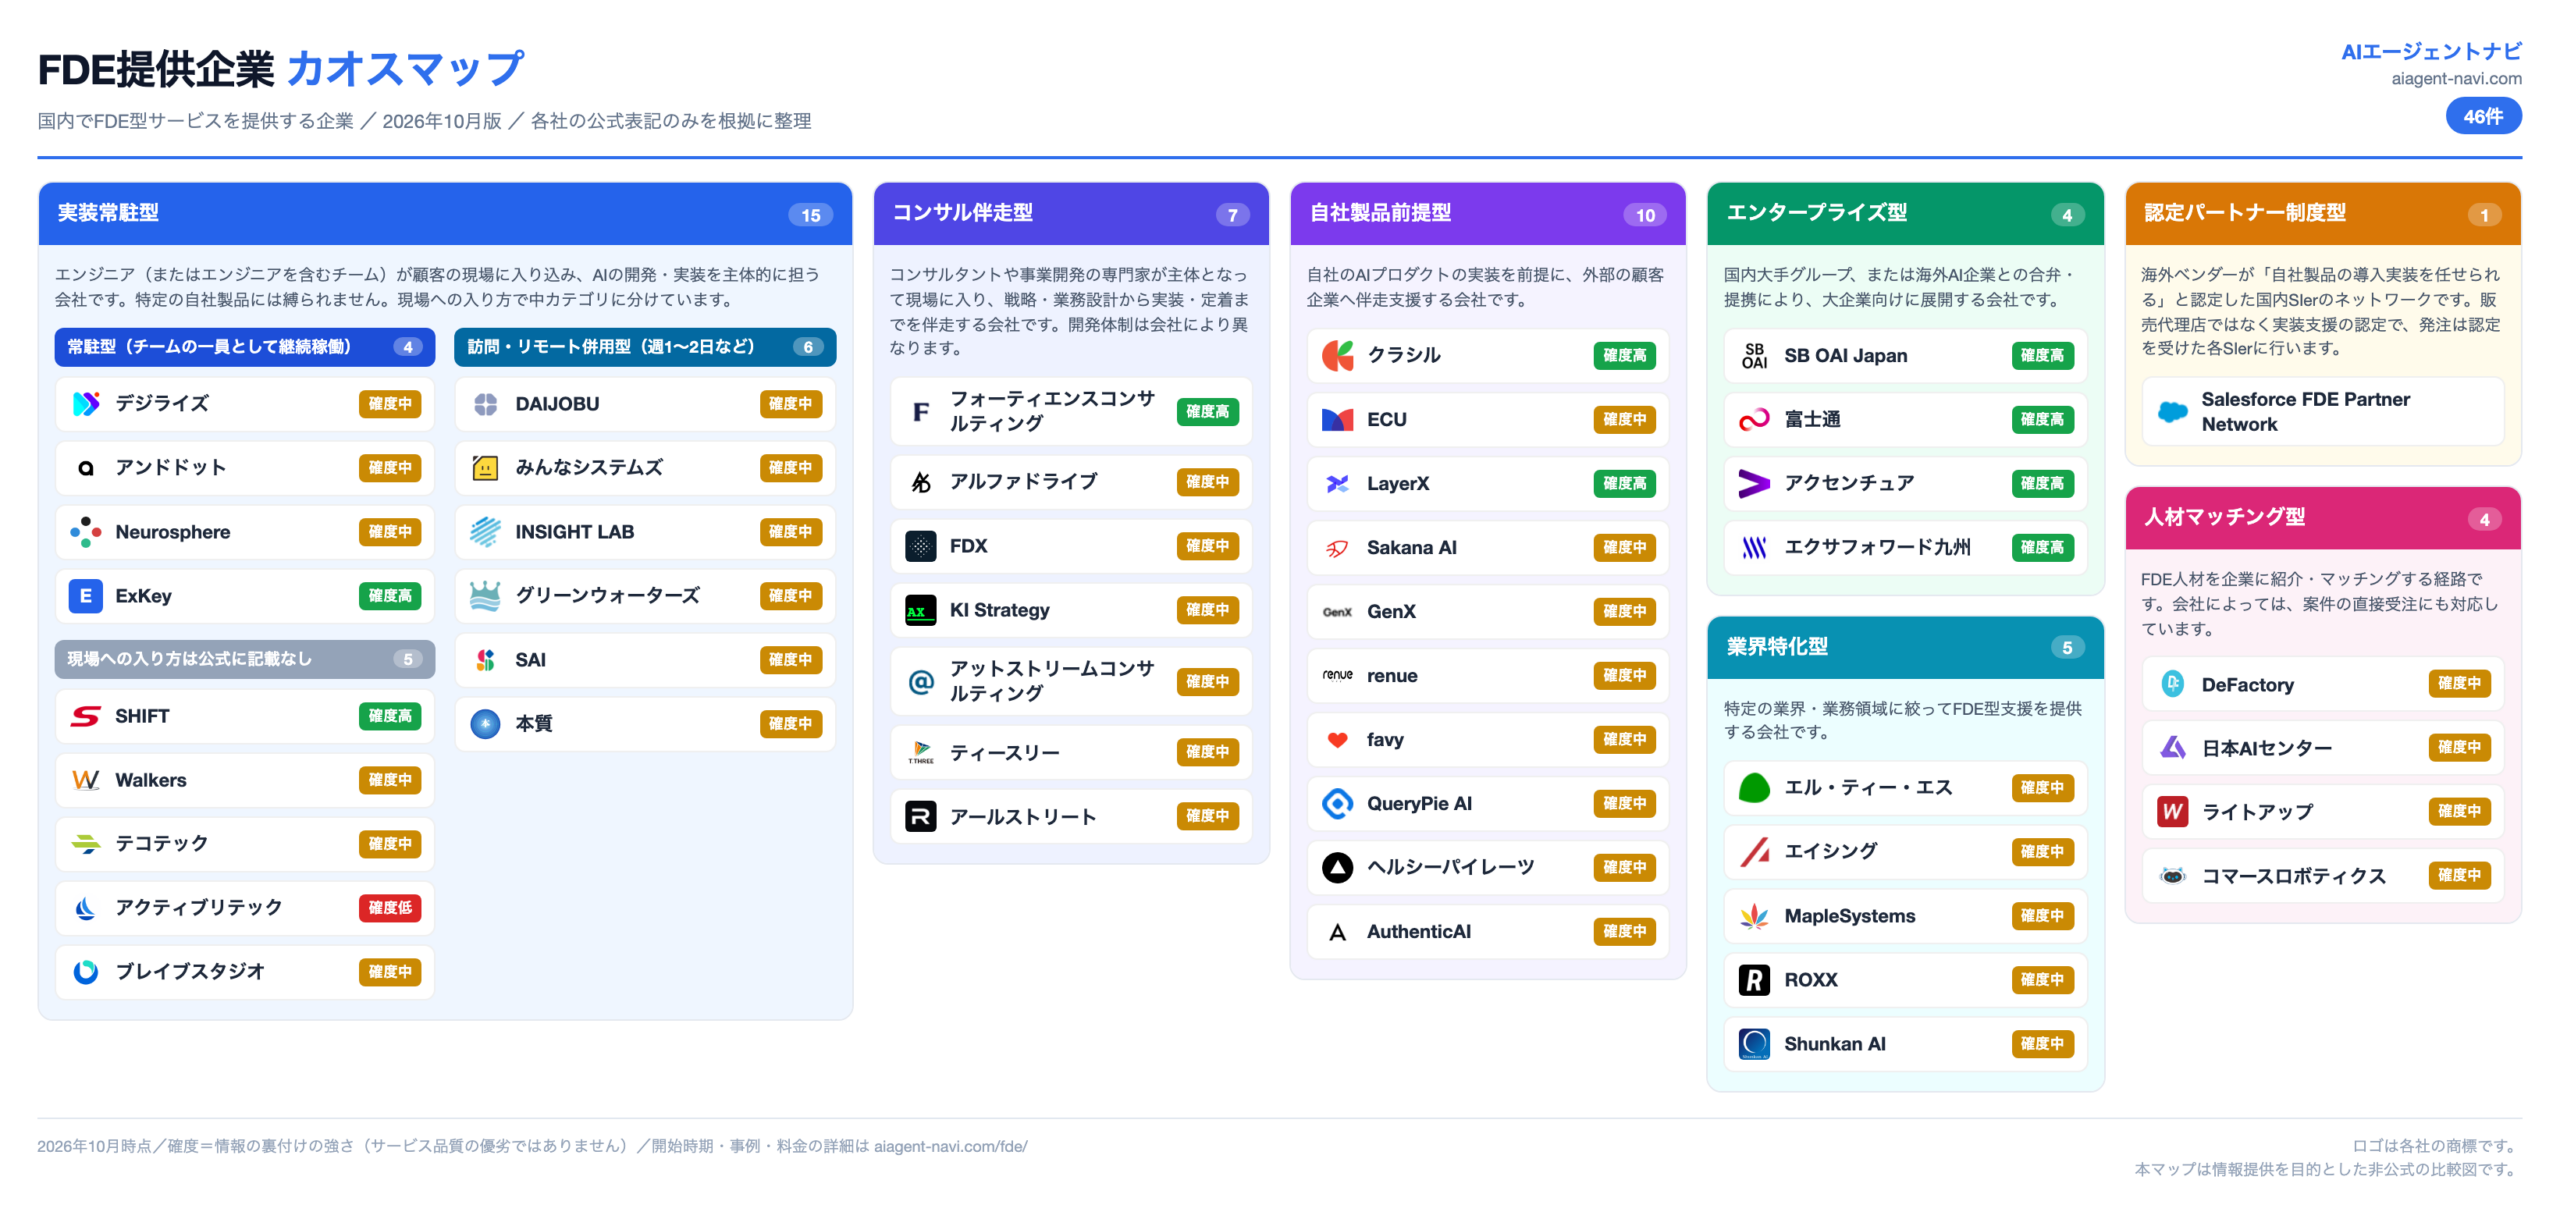Open the DeFactory company card
This screenshot has height=1219, width=2560.
[2323, 684]
